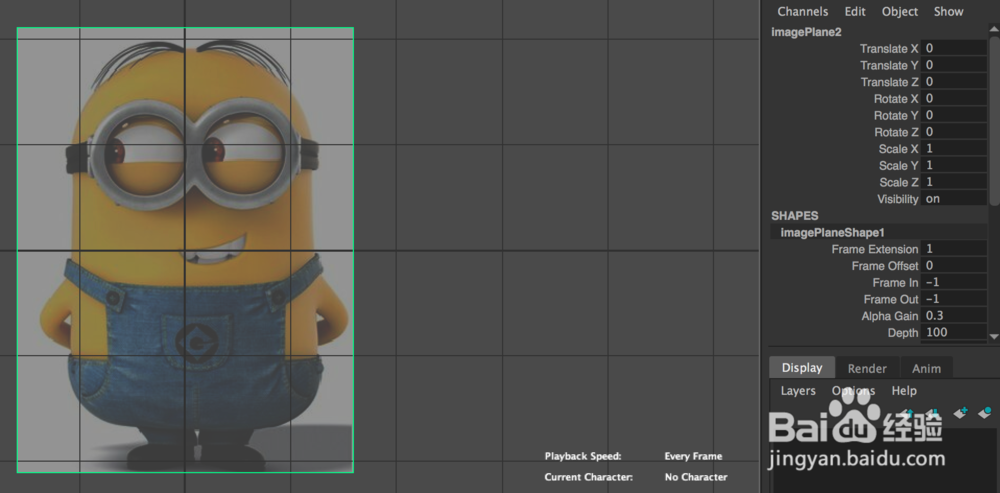This screenshot has width=1000, height=493.
Task: Click the Rotate X value field
Action: click(953, 99)
